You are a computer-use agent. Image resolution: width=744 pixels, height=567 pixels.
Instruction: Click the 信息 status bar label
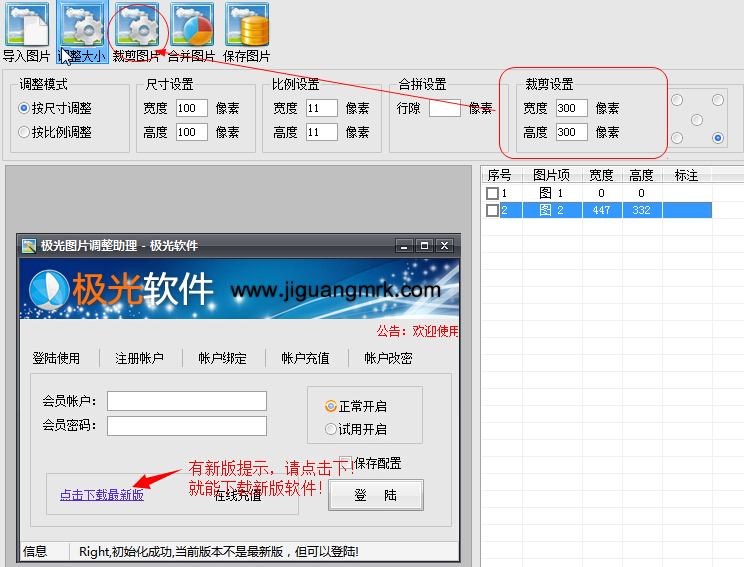[35, 551]
